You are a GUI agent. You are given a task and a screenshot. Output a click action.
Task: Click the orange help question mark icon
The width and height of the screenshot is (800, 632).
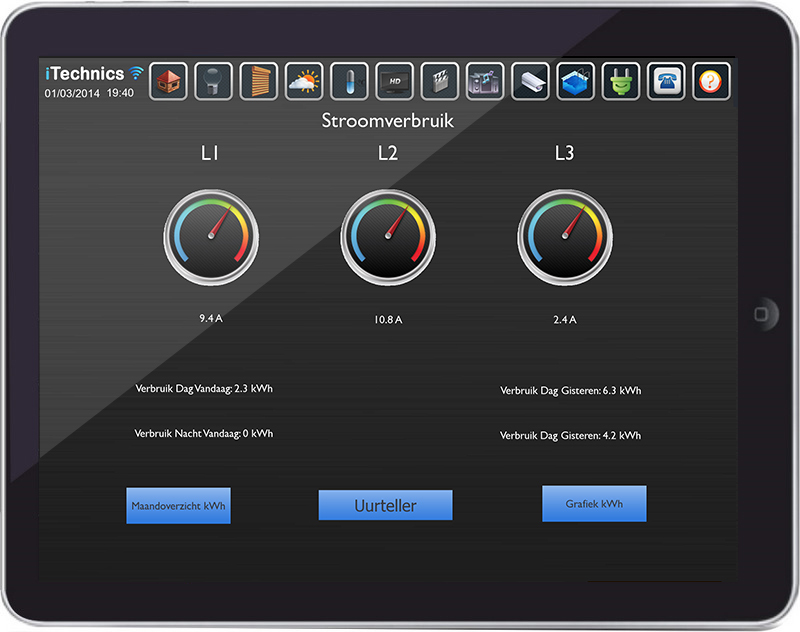click(x=711, y=81)
